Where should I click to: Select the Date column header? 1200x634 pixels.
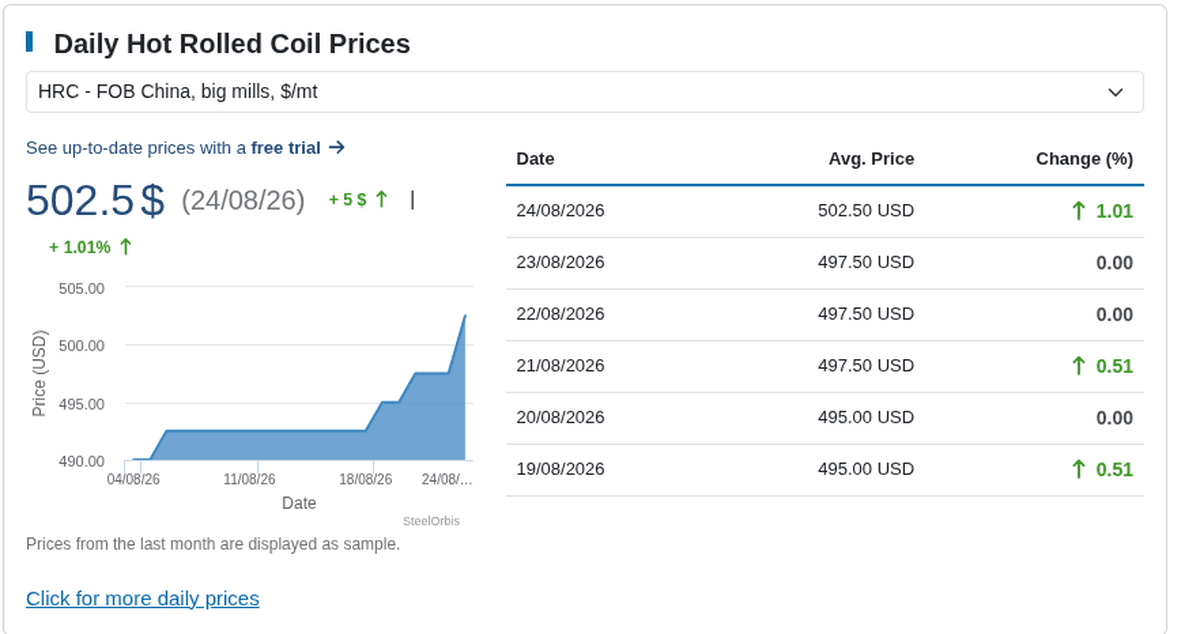click(x=535, y=159)
